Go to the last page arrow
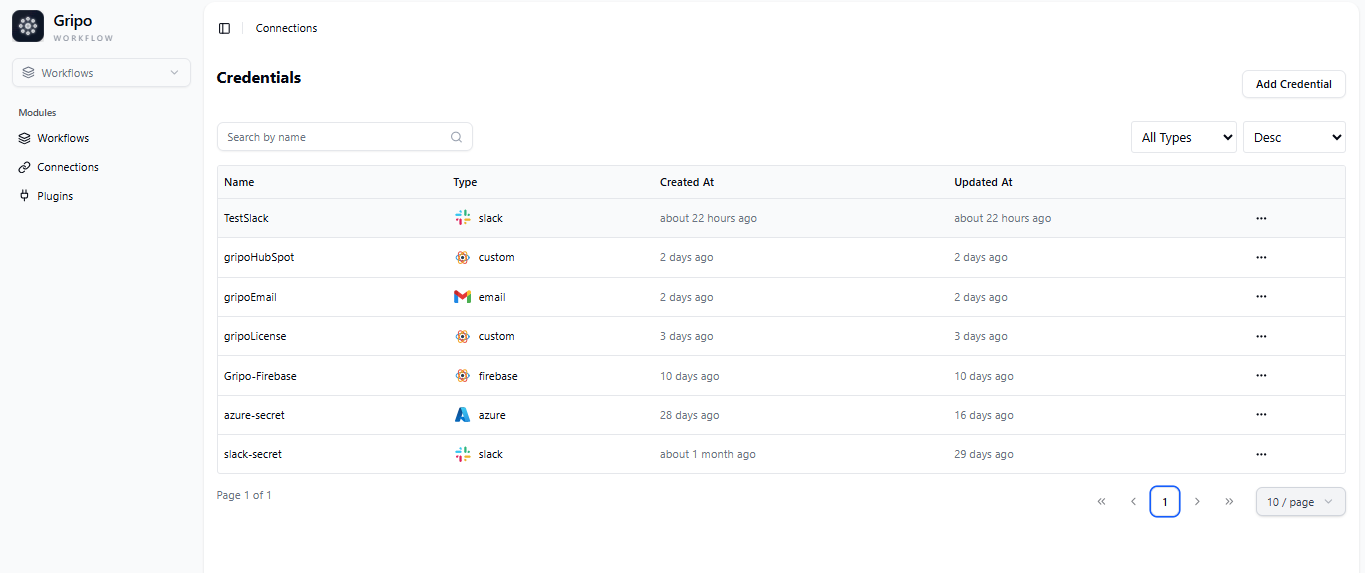This screenshot has height=573, width=1365. [x=1229, y=501]
